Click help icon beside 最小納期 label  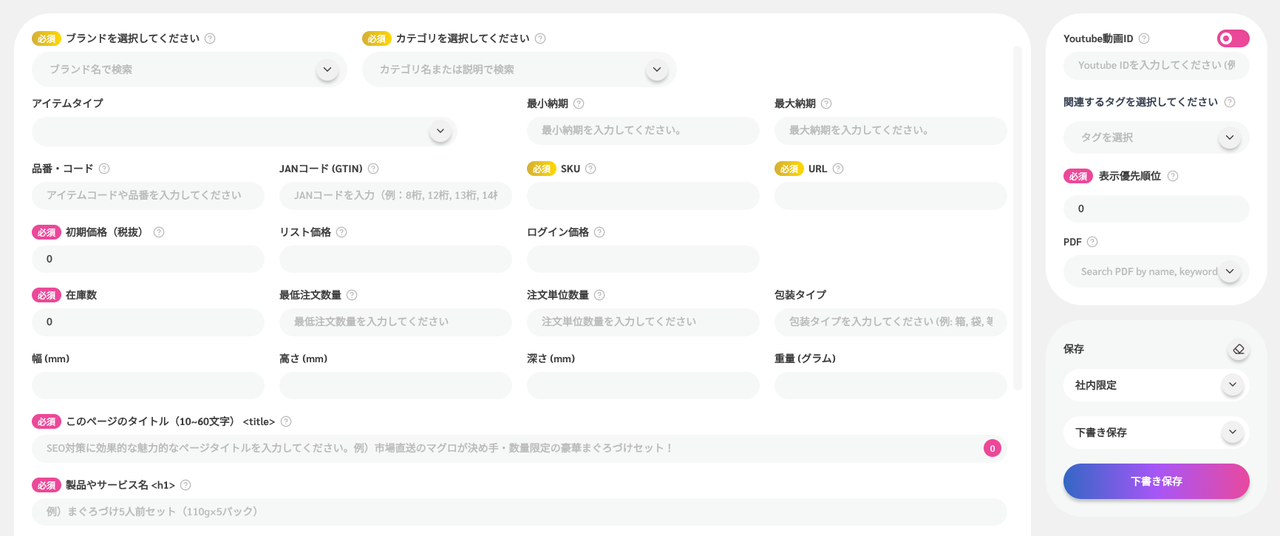(579, 104)
